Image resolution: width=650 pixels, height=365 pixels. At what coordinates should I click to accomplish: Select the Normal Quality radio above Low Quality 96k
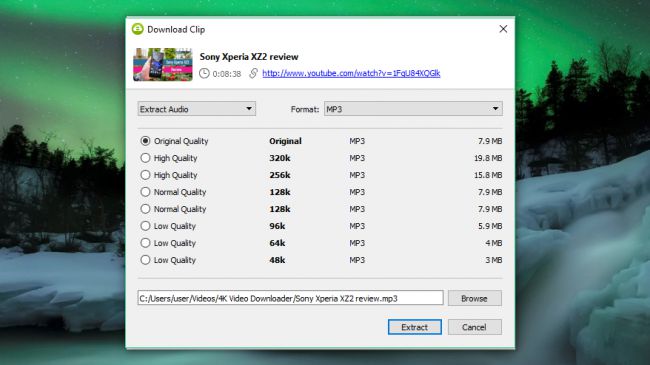tap(145, 209)
